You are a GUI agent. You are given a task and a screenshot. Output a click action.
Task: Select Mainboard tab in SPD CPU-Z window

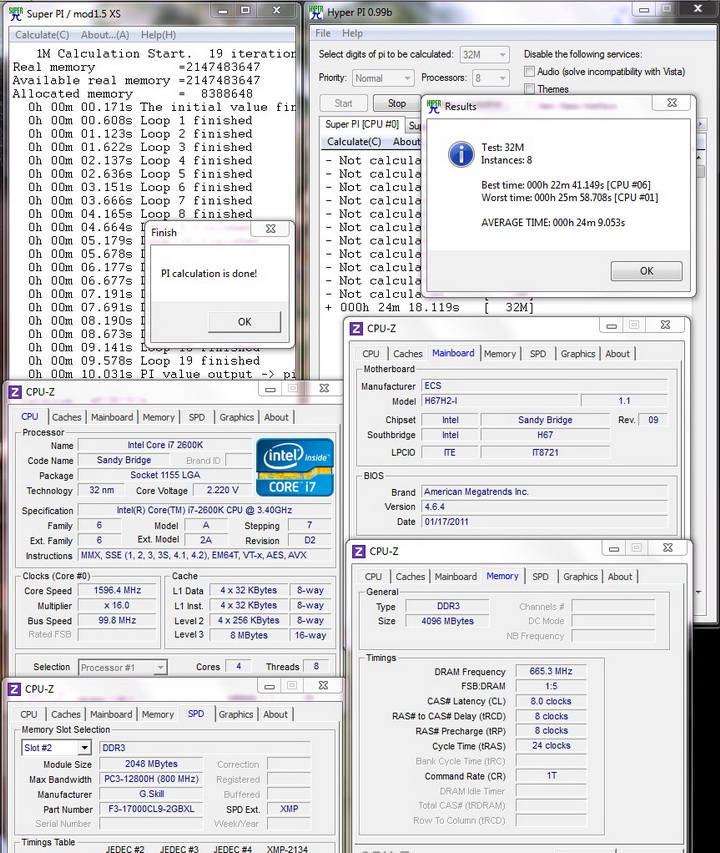(111, 714)
